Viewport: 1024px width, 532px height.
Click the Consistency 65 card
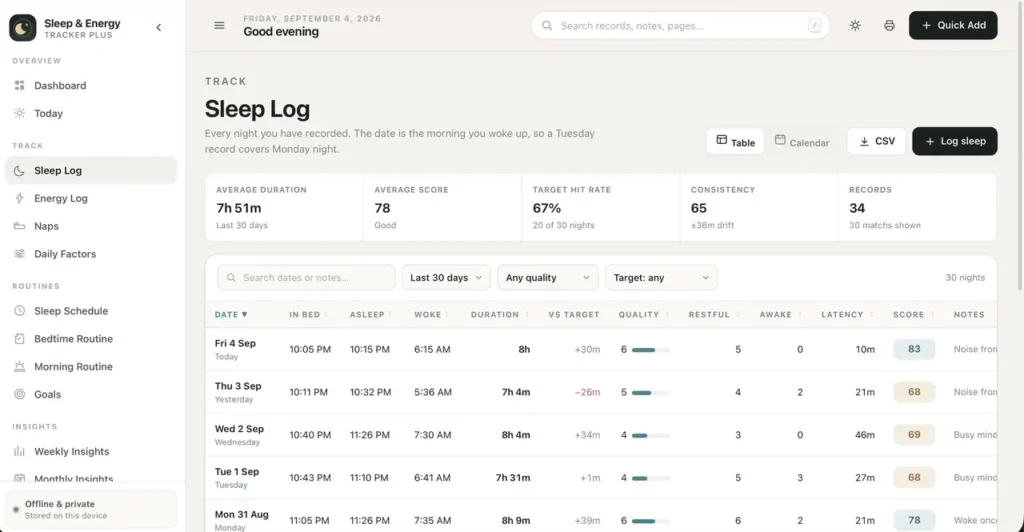pyautogui.click(x=759, y=208)
